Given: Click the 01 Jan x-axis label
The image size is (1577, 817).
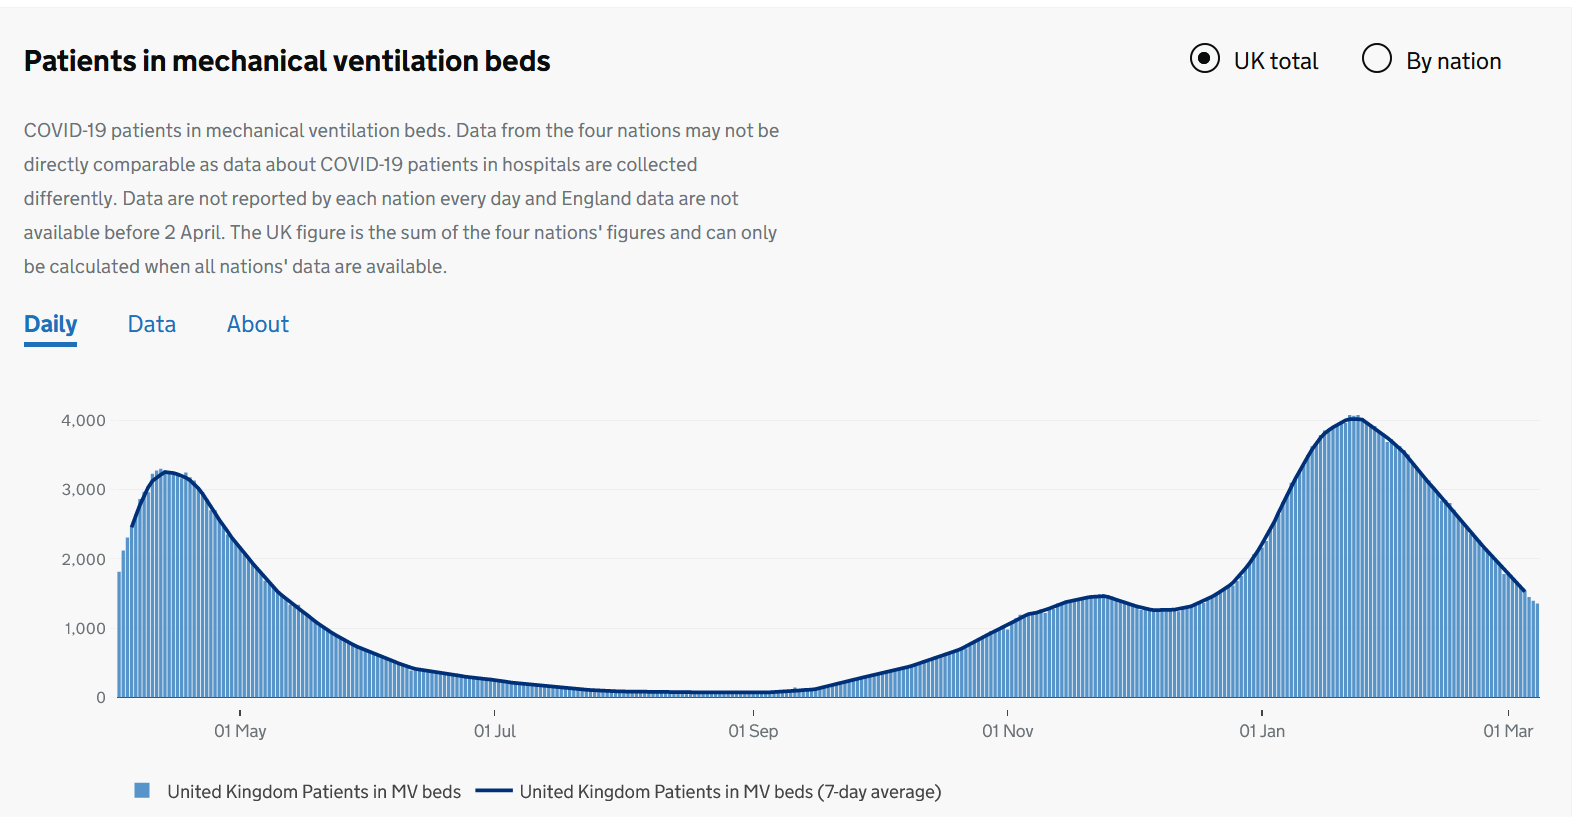Looking at the screenshot, I should [x=1262, y=731].
